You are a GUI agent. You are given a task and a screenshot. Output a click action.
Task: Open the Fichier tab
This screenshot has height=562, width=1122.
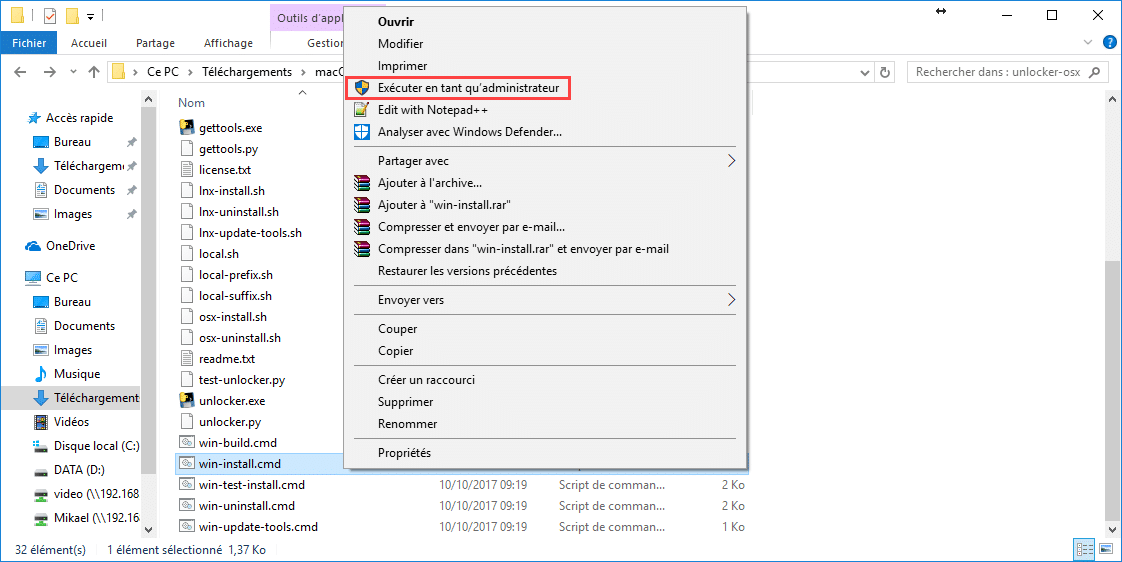[29, 43]
